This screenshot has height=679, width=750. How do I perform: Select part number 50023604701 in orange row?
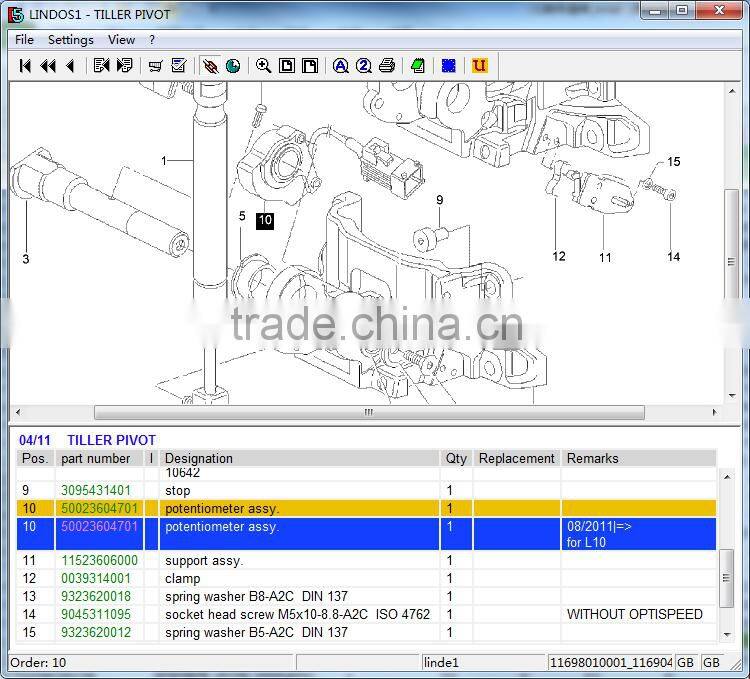99,508
